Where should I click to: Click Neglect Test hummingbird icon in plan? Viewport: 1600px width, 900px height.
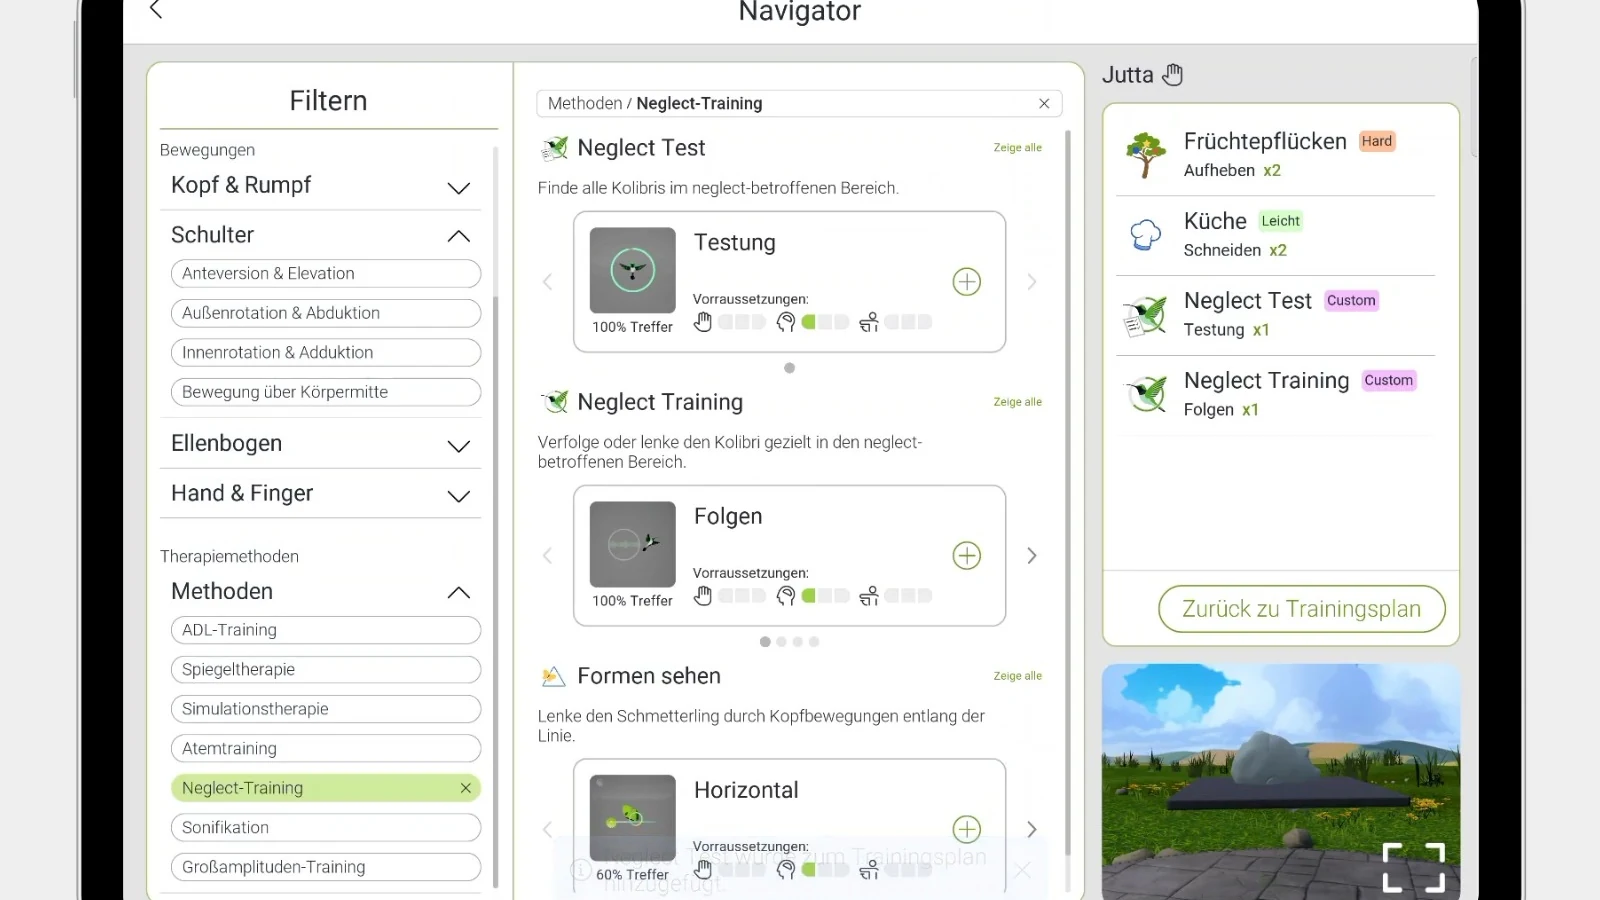(1145, 315)
